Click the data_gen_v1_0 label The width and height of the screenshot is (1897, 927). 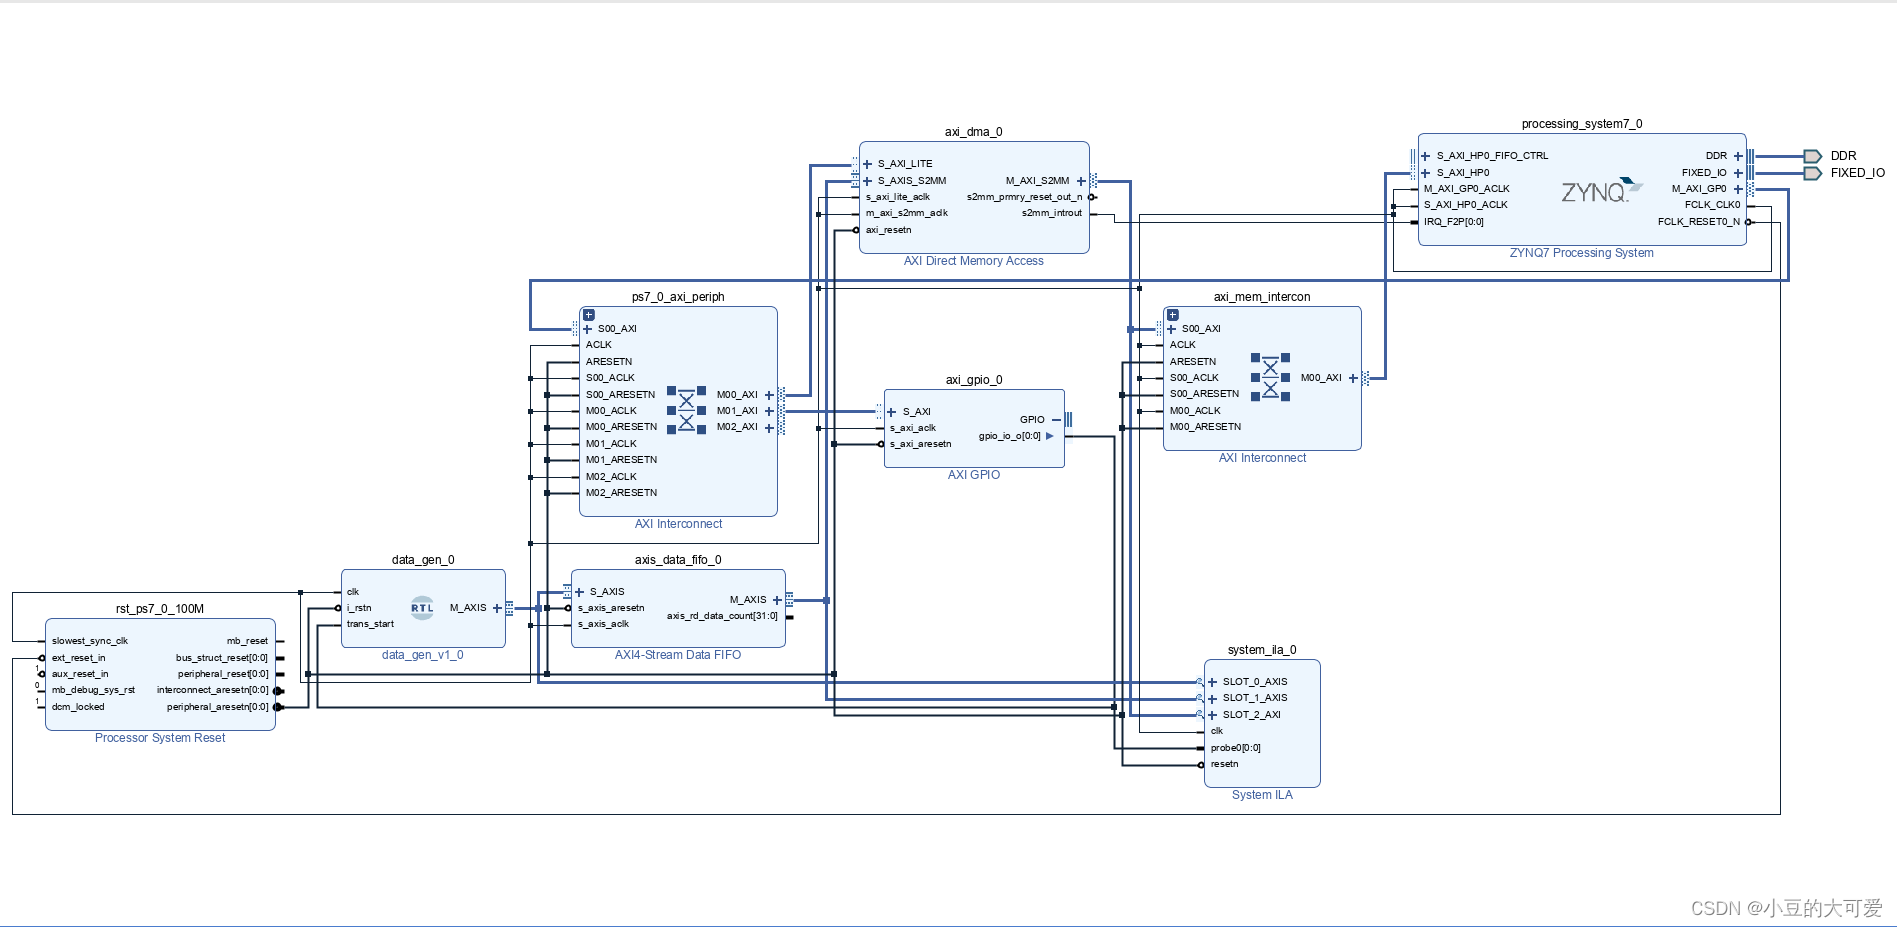(x=423, y=655)
